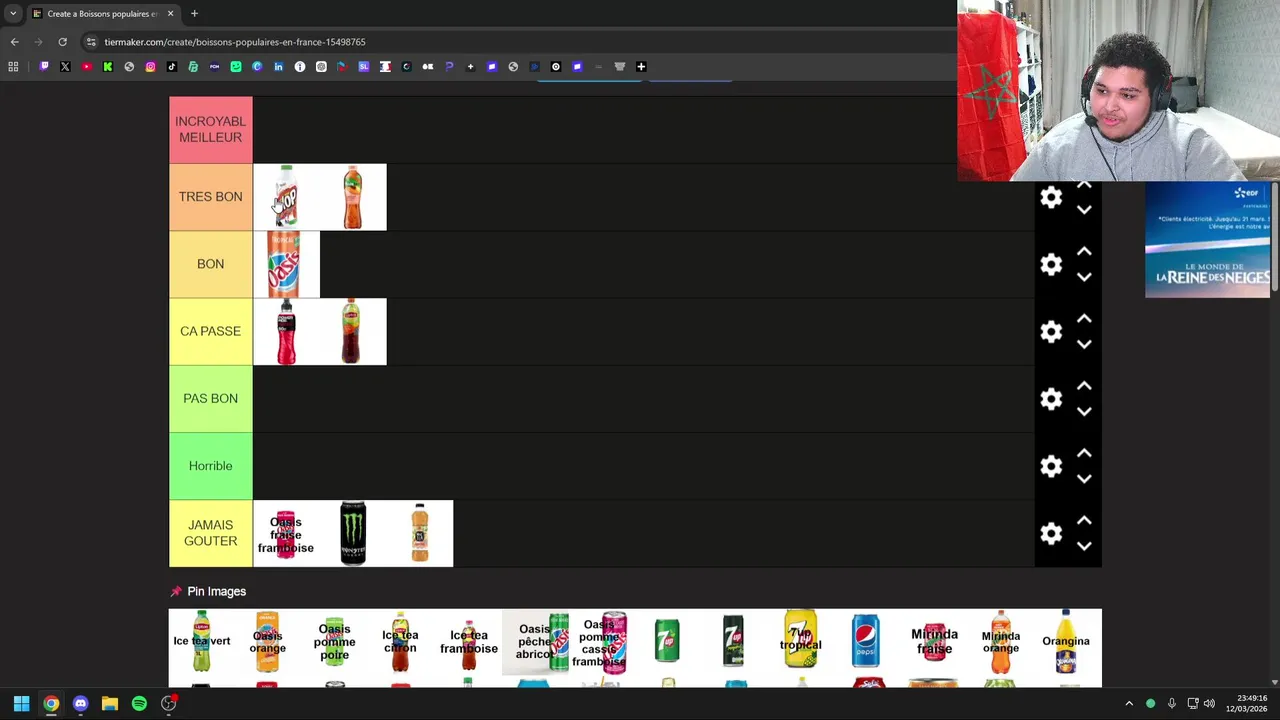
Task: Open the Chrome apps grid shortcut
Action: click(x=13, y=67)
